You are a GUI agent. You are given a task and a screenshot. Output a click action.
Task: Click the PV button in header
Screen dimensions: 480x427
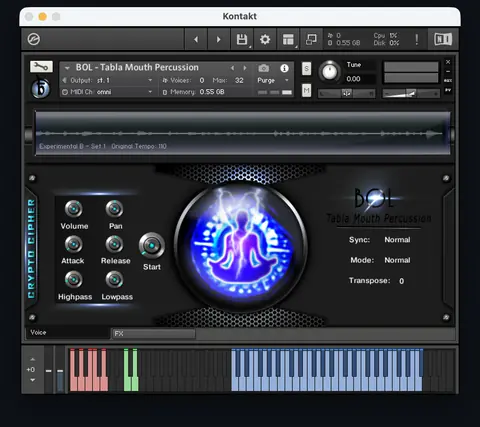(x=448, y=90)
